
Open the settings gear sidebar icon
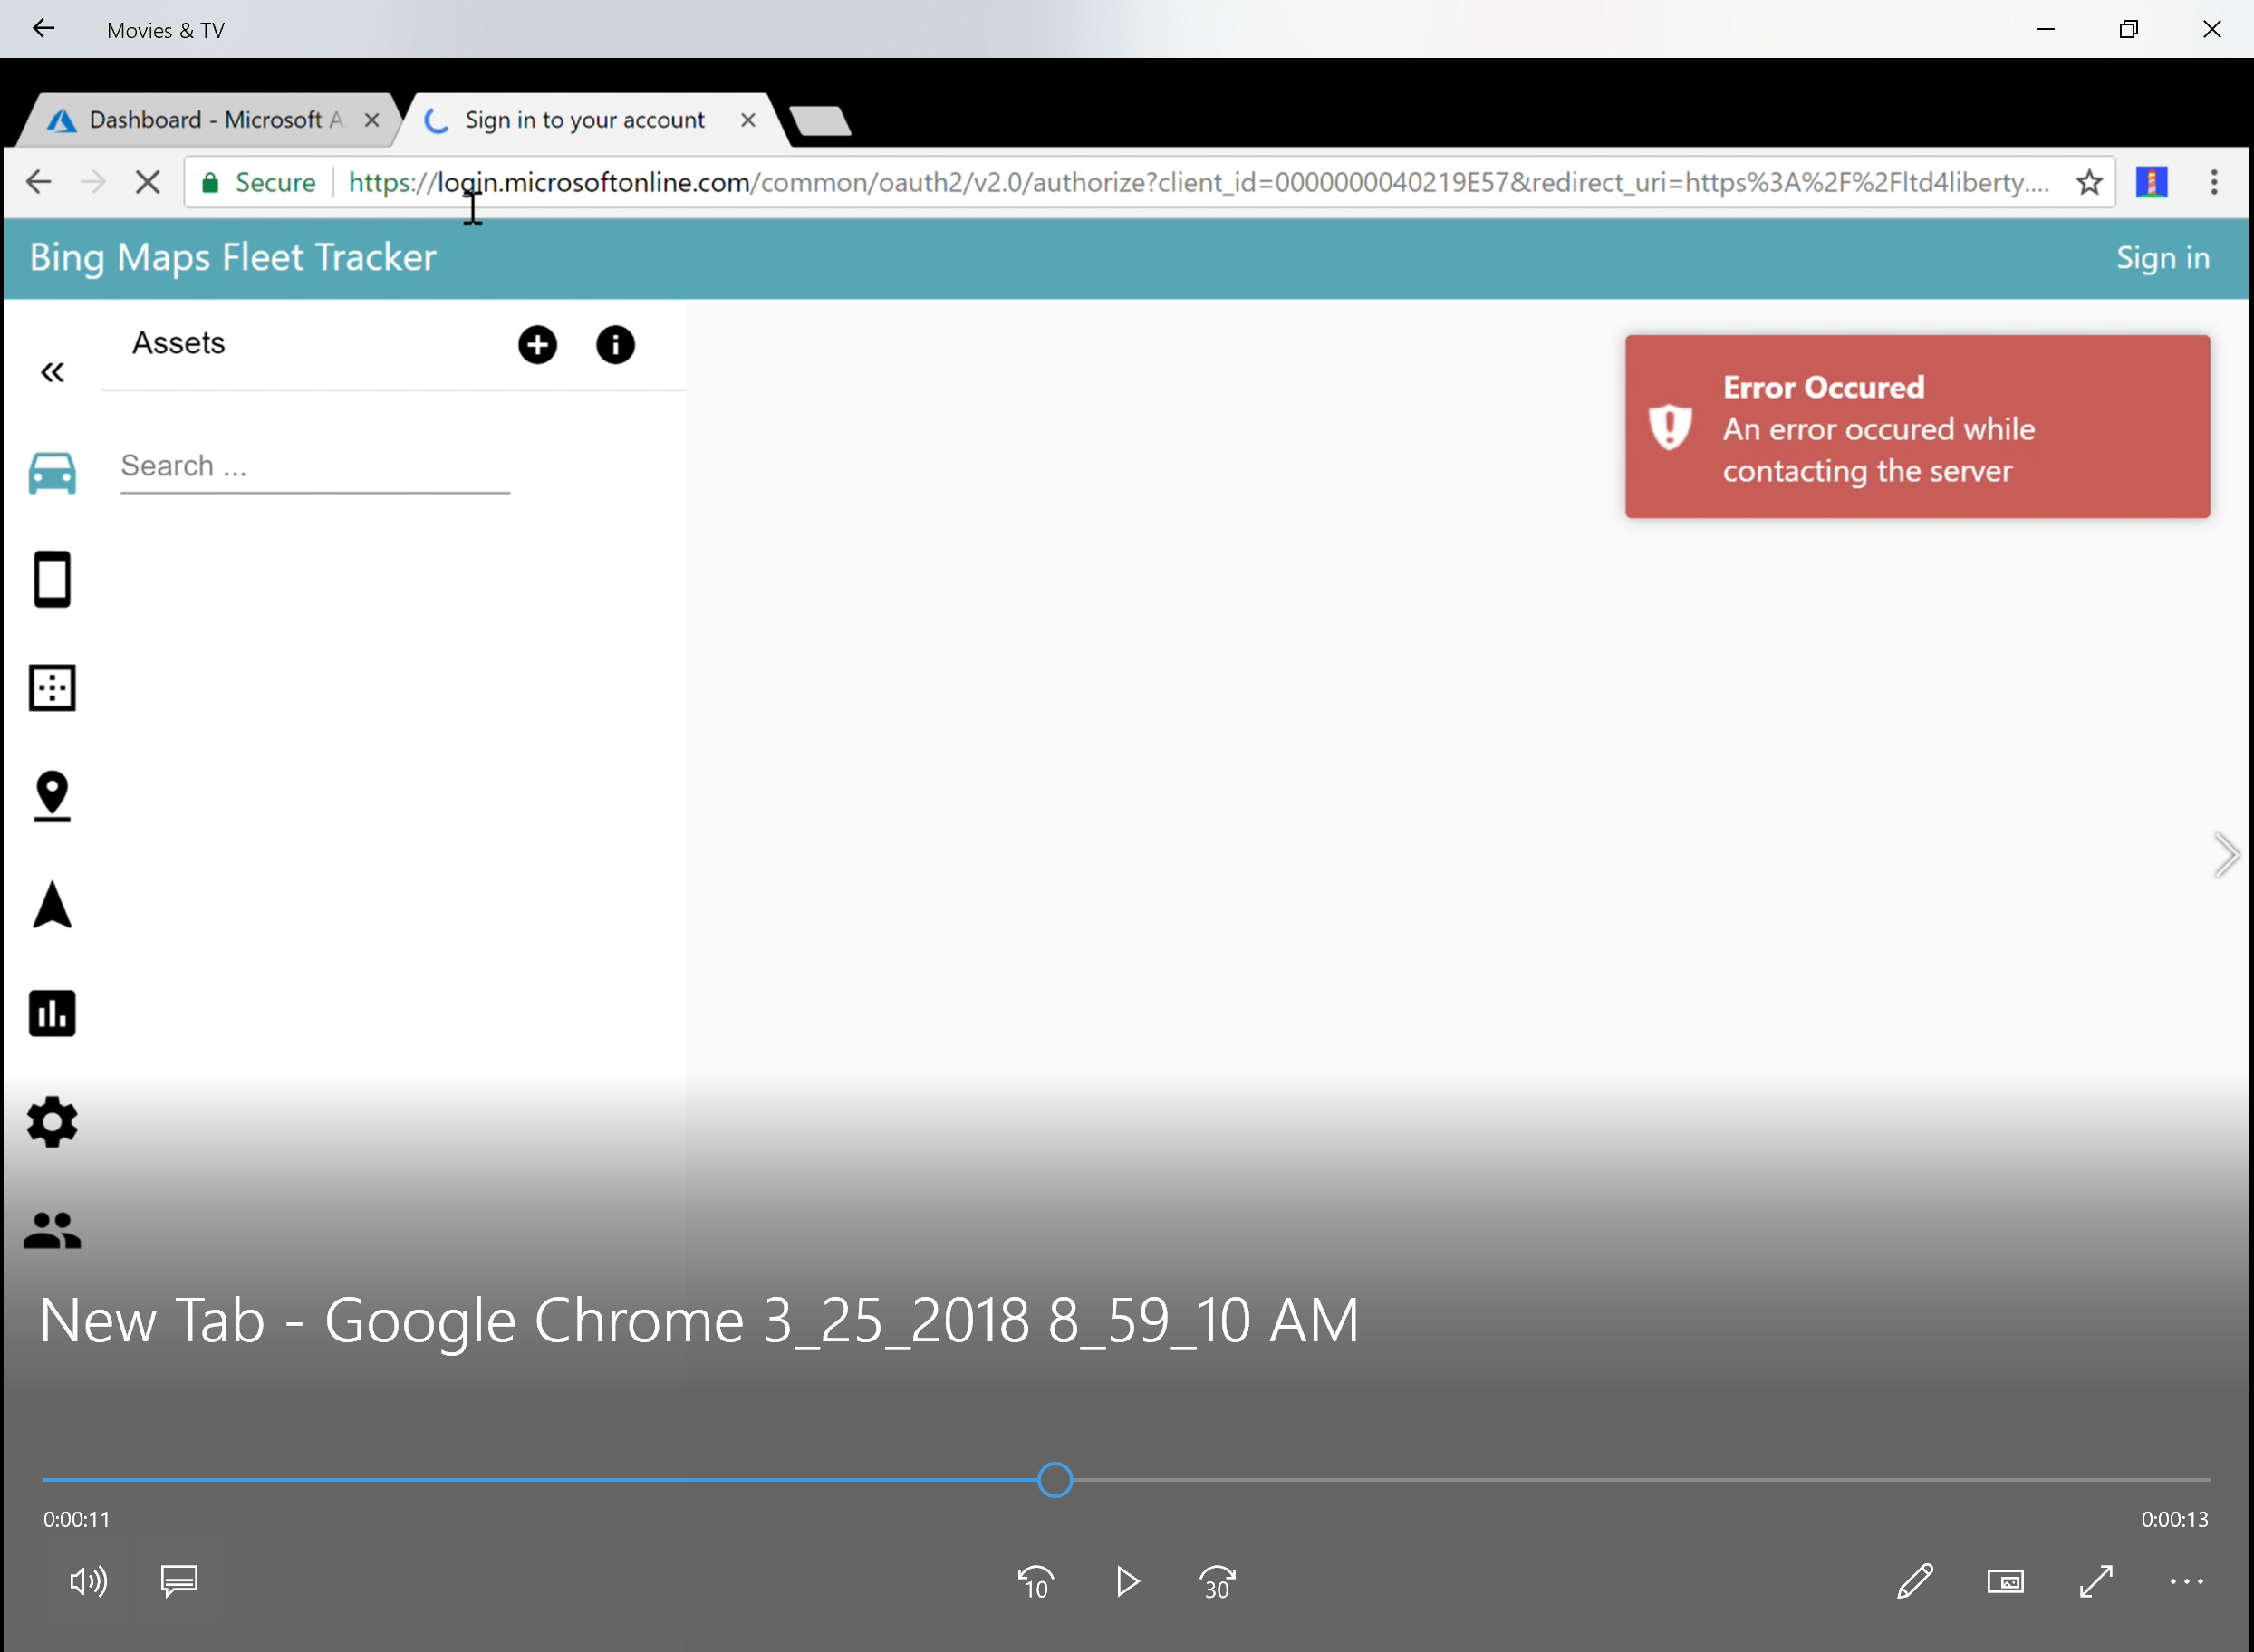tap(52, 1122)
